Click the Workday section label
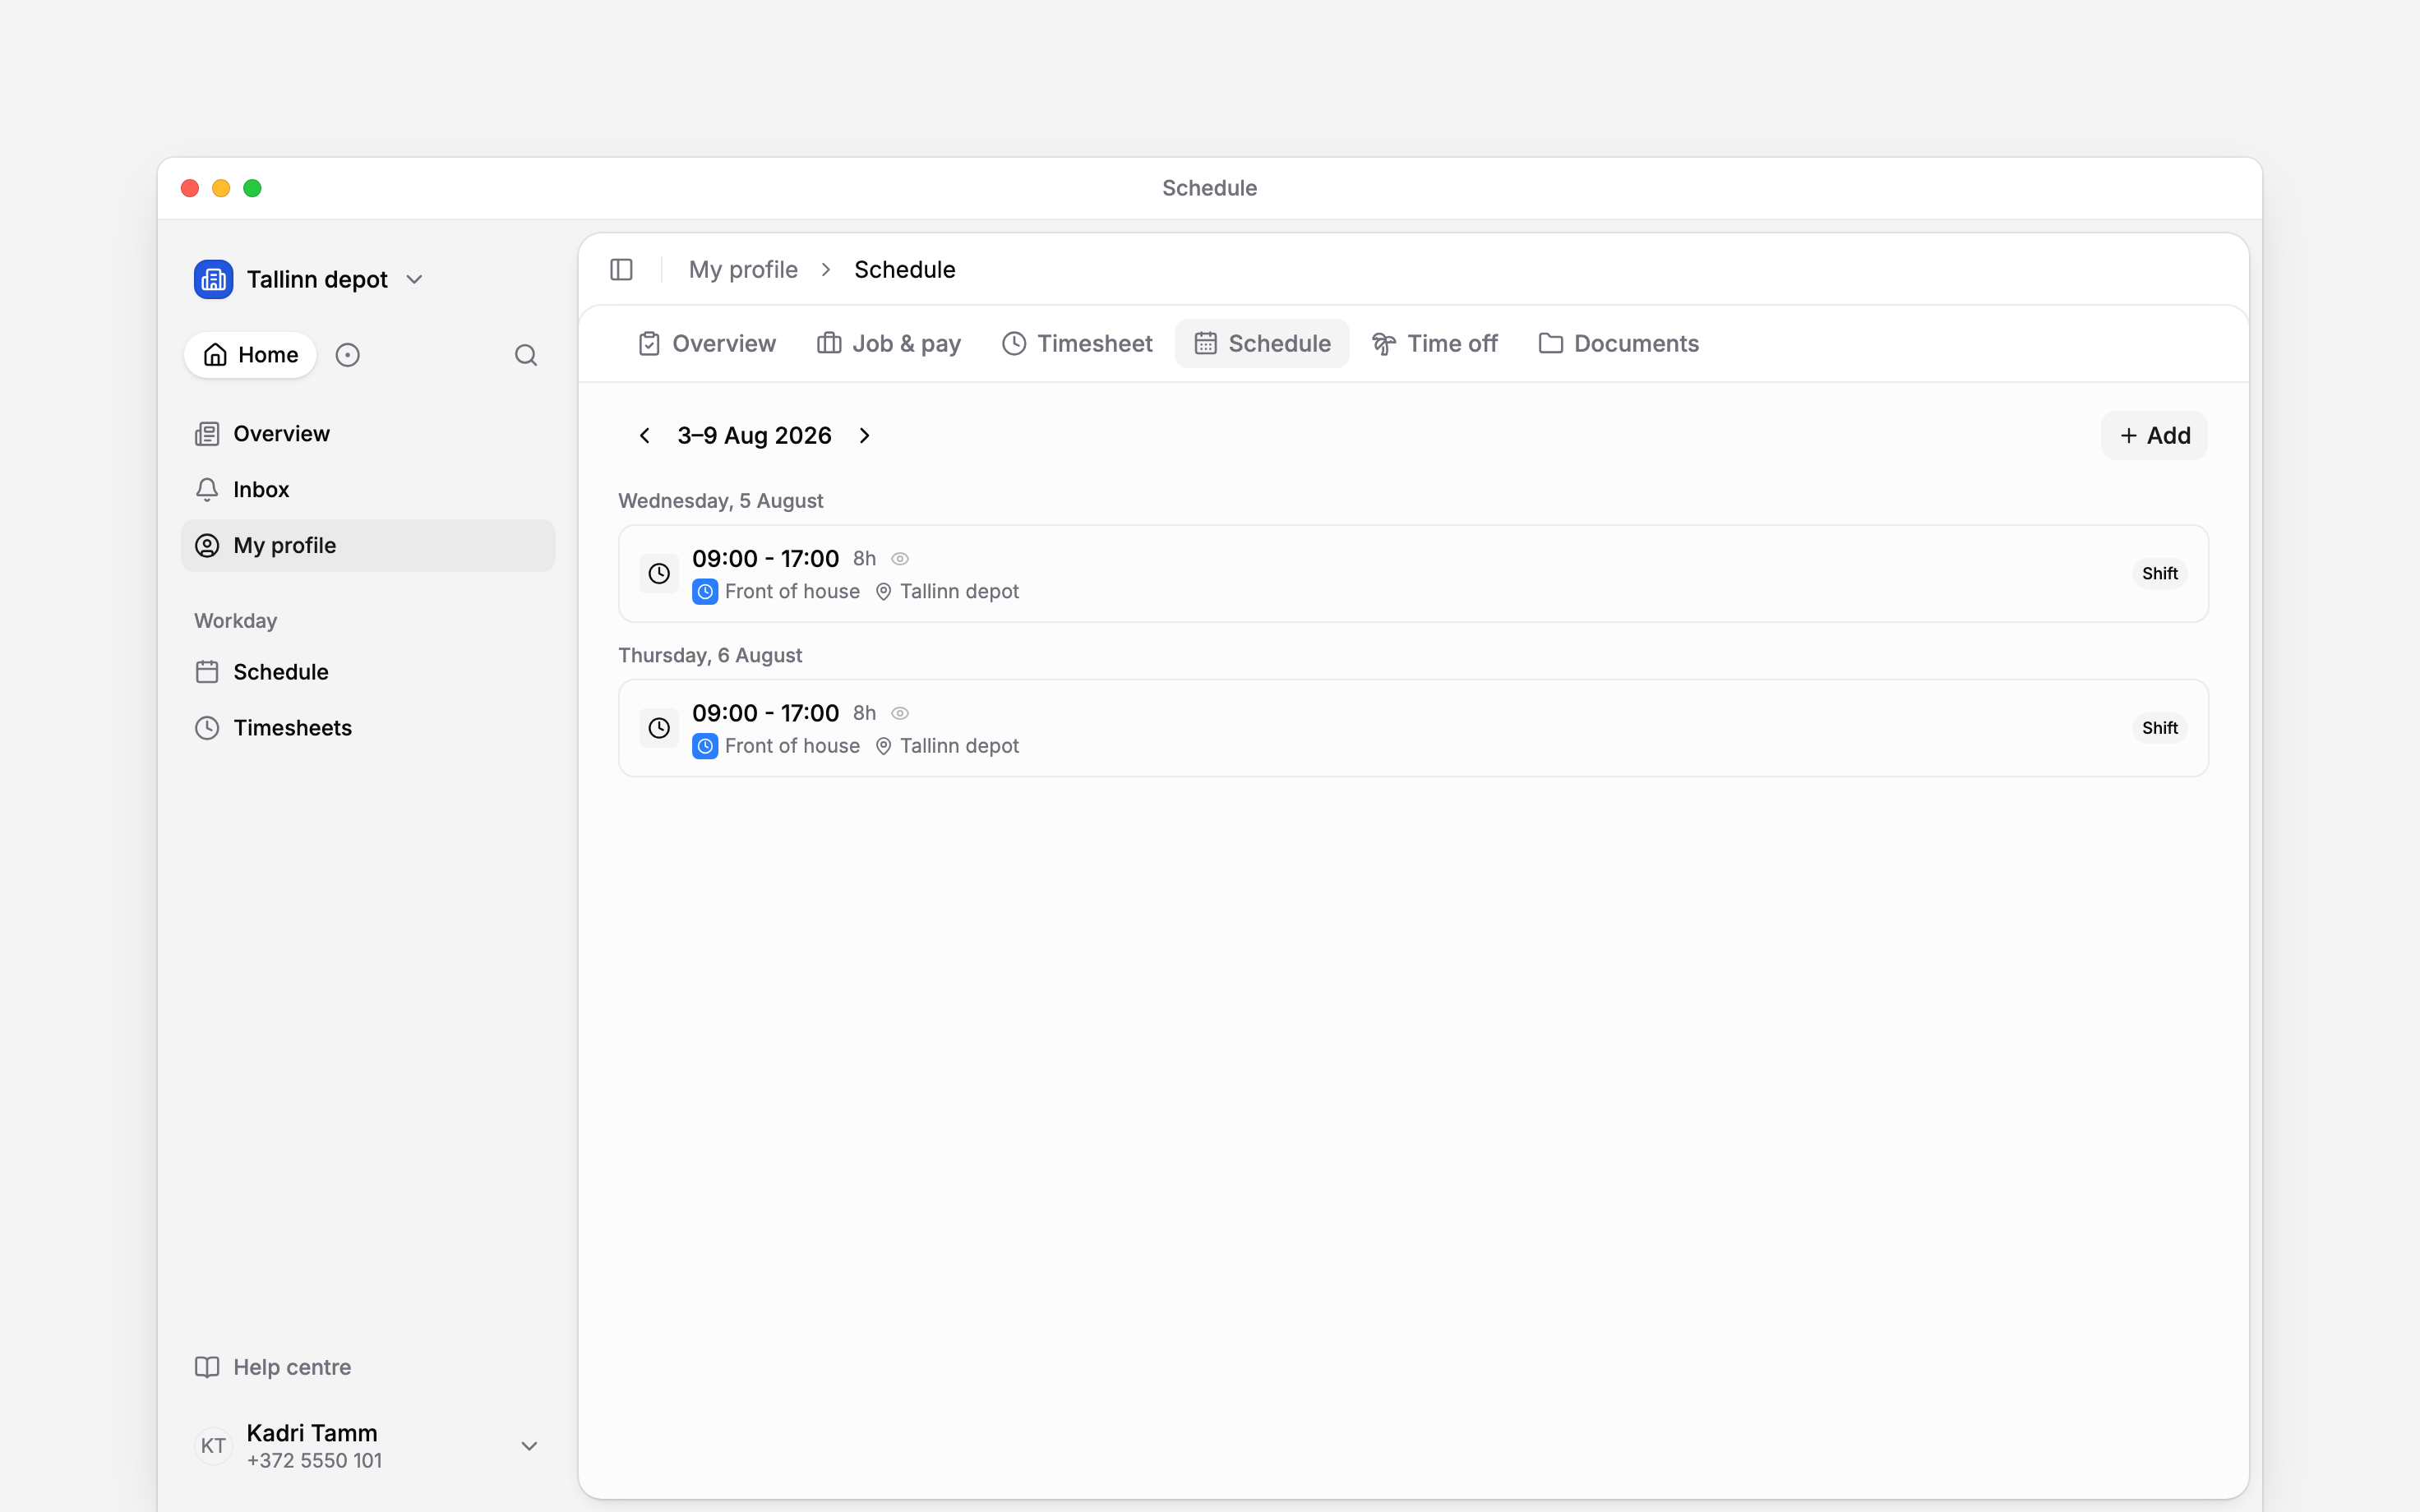 (x=236, y=621)
